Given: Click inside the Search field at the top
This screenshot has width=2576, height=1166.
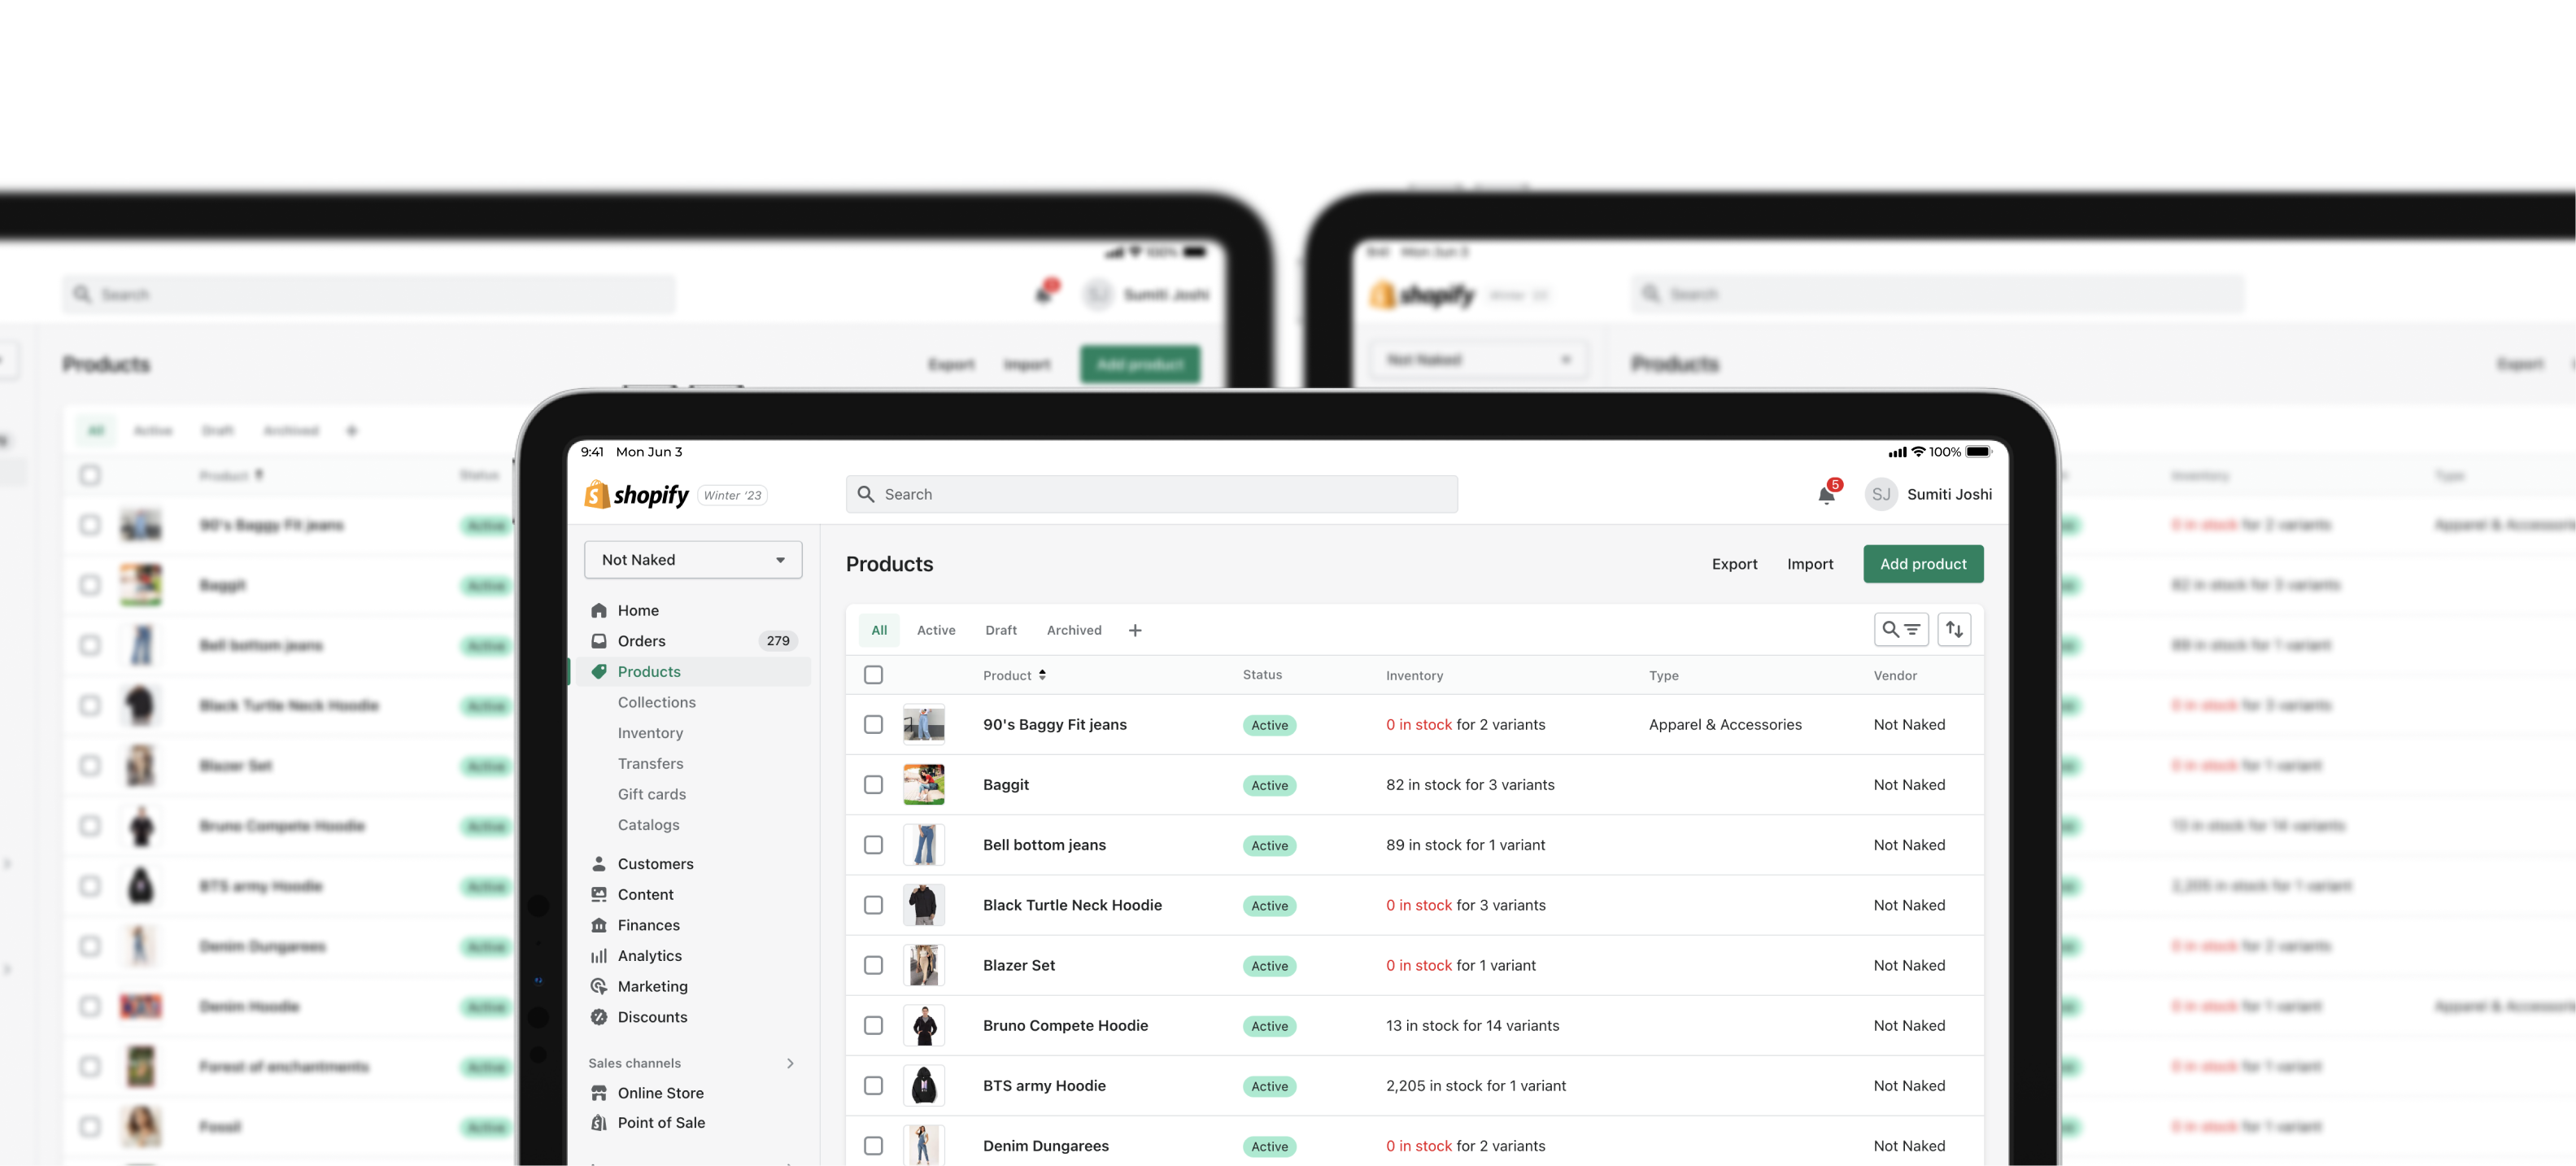Looking at the screenshot, I should 1150,494.
